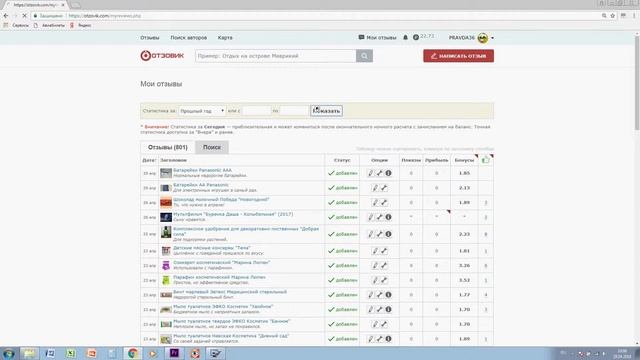640x360 pixels.
Task: Click the Авиабилеты bookmark
Action: [49, 25]
